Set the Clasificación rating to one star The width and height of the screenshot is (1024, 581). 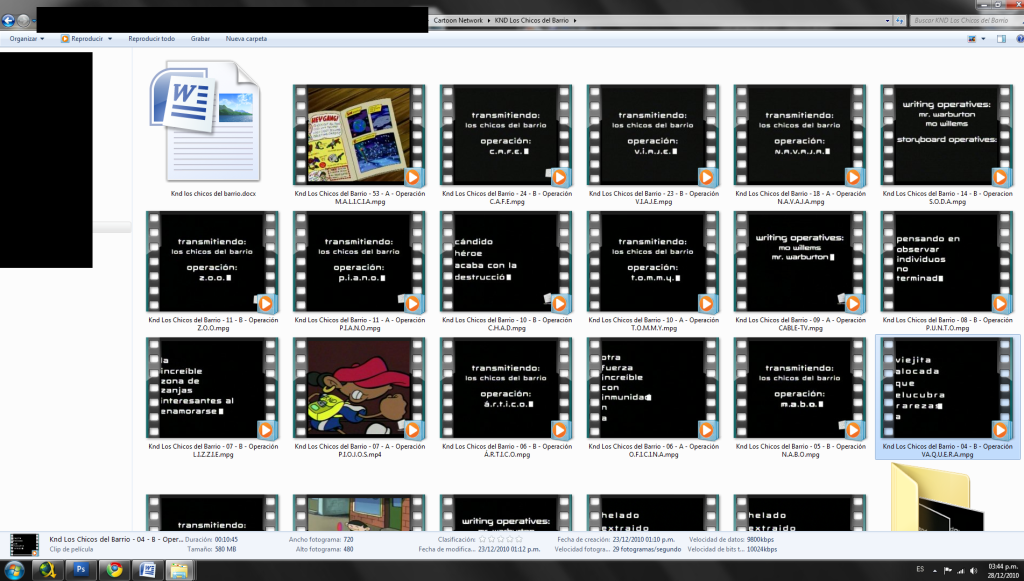click(x=483, y=540)
